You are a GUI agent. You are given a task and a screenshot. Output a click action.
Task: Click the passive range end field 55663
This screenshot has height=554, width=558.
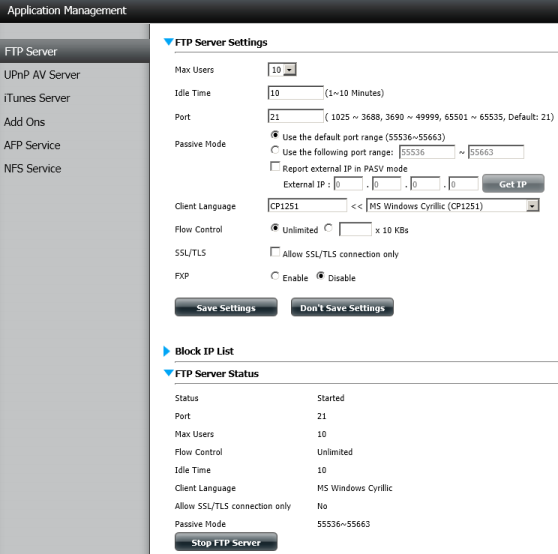[496, 152]
